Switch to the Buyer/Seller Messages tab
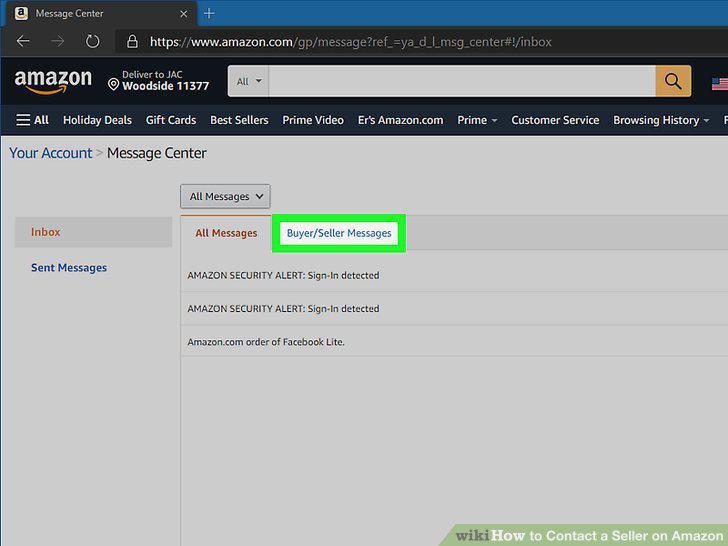 [x=339, y=233]
